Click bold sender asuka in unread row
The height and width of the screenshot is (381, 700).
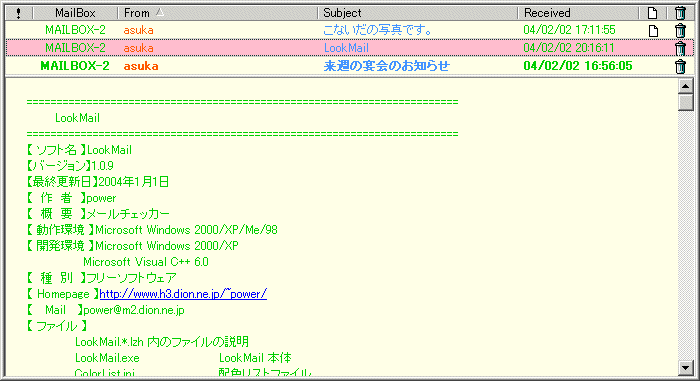[141, 66]
